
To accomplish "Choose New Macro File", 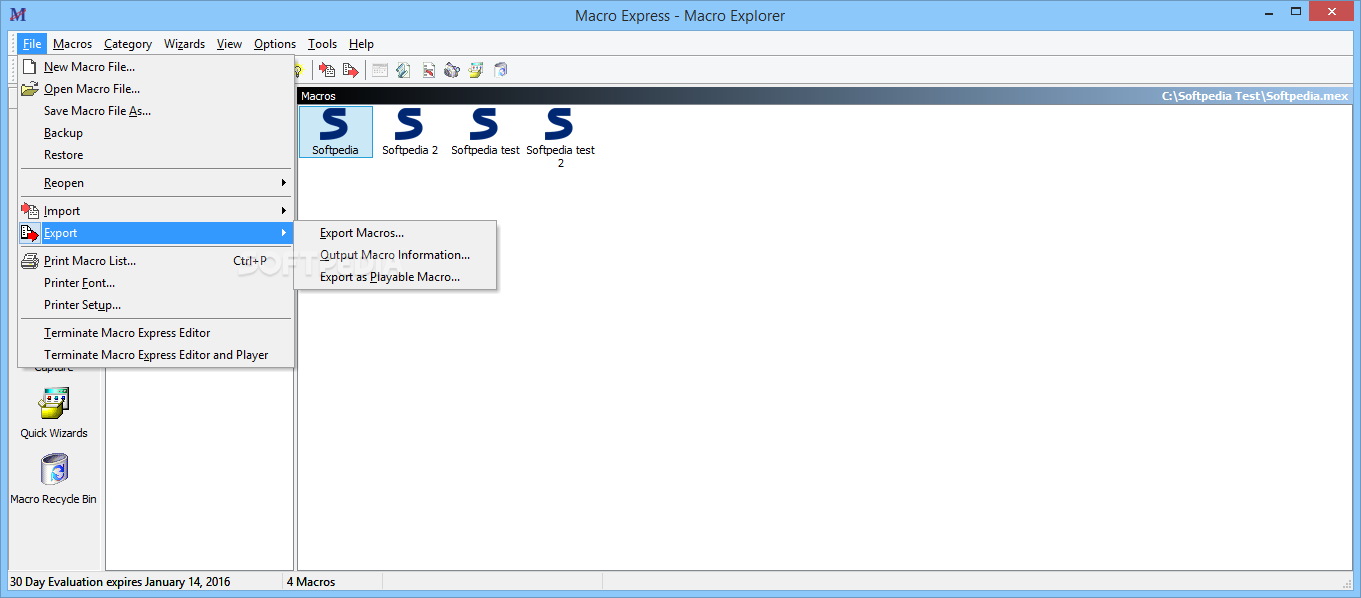I will tap(155, 67).
